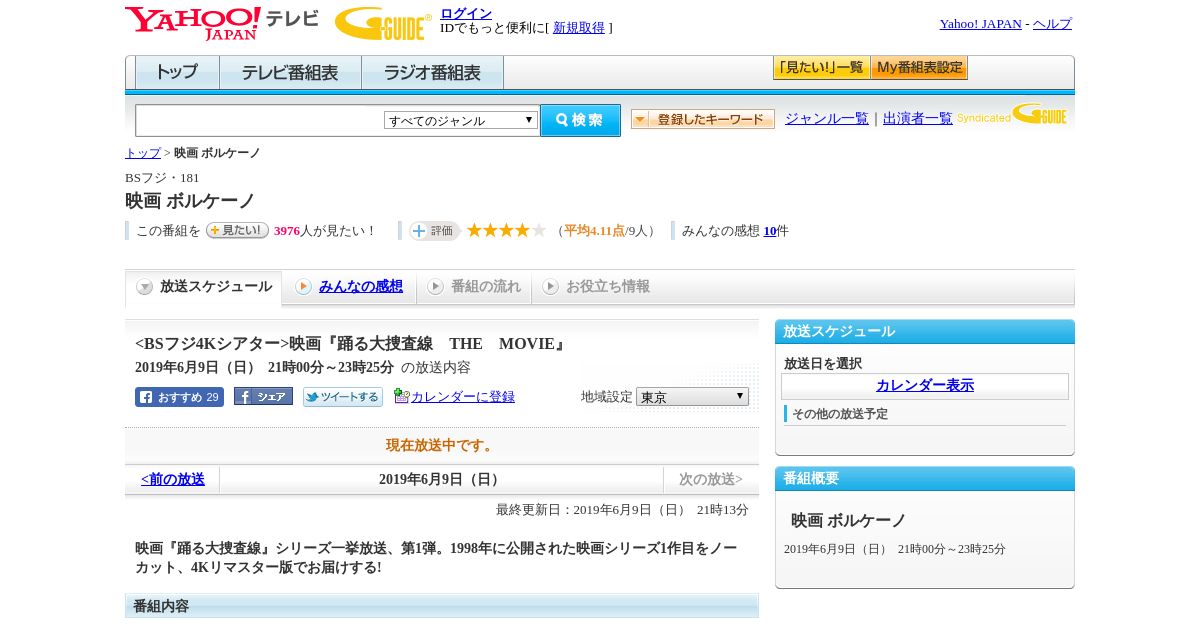The width and height of the screenshot is (1200, 630).
Task: Open the ログイン link
Action: pyautogui.click(x=466, y=13)
